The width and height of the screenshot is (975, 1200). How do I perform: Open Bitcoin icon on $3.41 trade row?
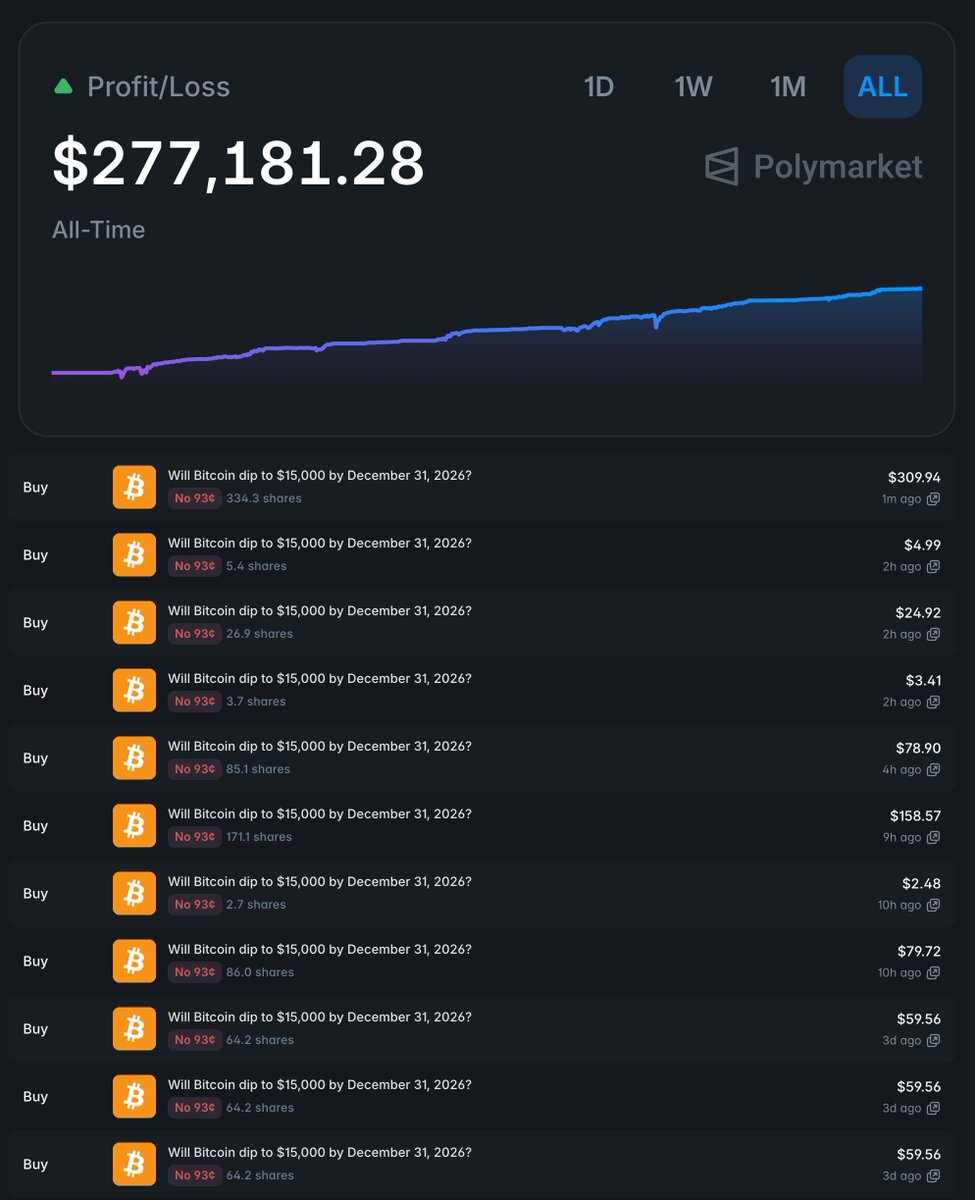[x=134, y=690]
